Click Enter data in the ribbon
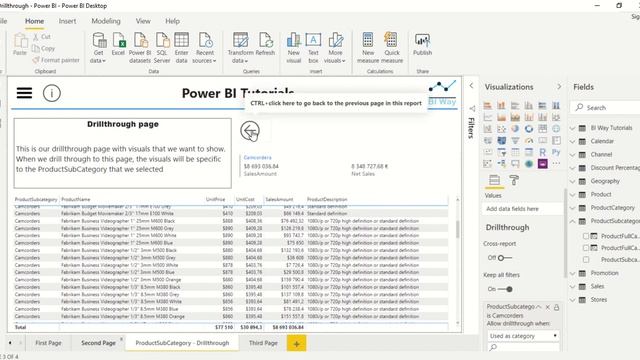Viewport: 640px width, 360px height. tap(182, 48)
